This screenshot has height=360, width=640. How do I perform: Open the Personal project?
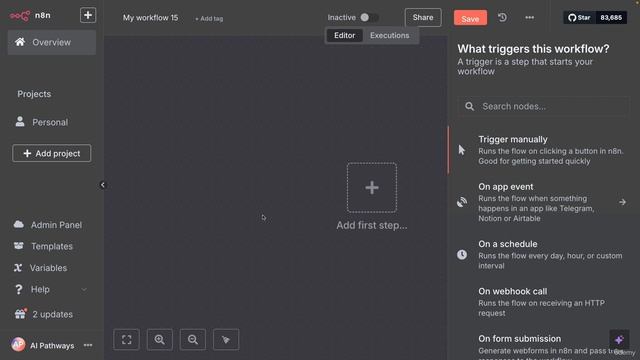click(x=50, y=122)
